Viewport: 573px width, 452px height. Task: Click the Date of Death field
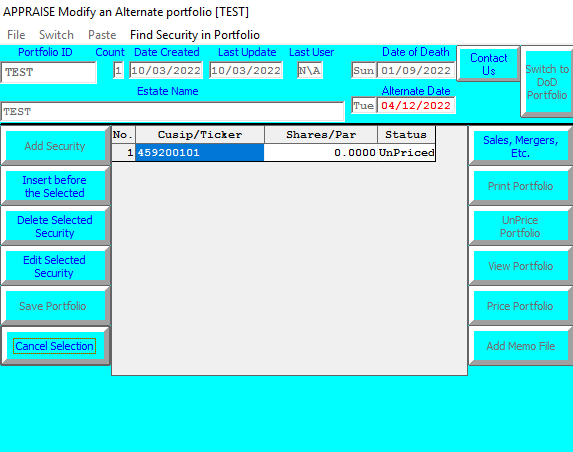click(416, 70)
